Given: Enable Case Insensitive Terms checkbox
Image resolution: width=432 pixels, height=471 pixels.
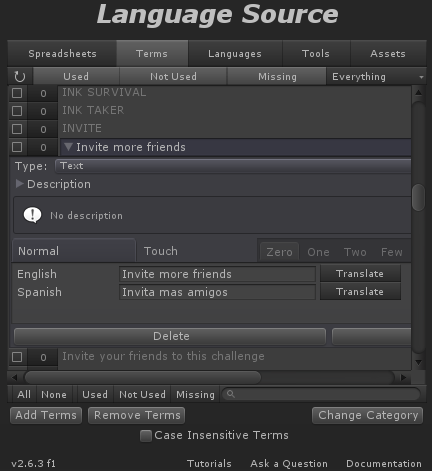Looking at the screenshot, I should (x=146, y=436).
